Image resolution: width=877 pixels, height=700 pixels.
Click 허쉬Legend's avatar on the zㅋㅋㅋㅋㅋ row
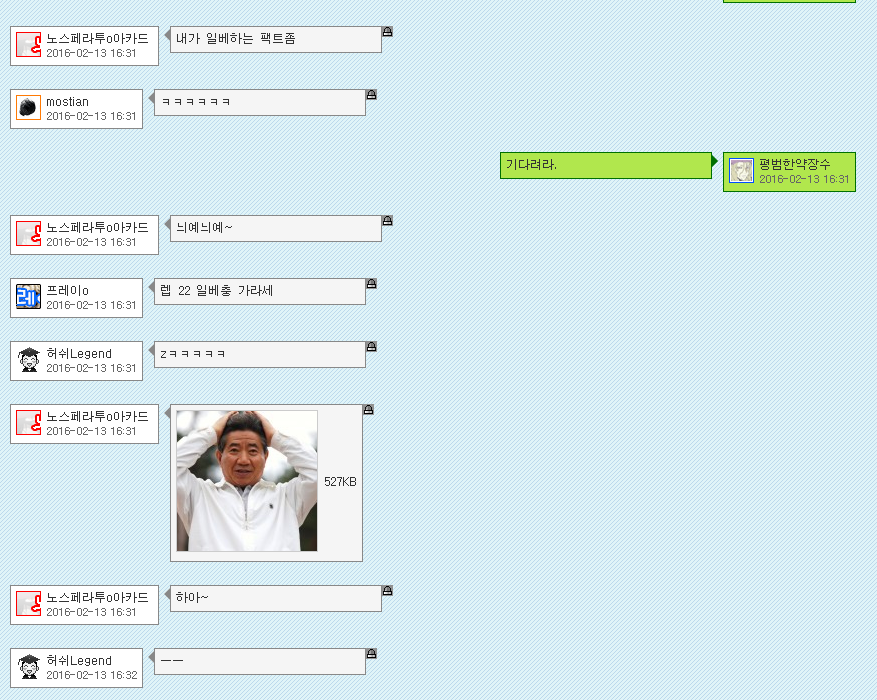point(29,360)
